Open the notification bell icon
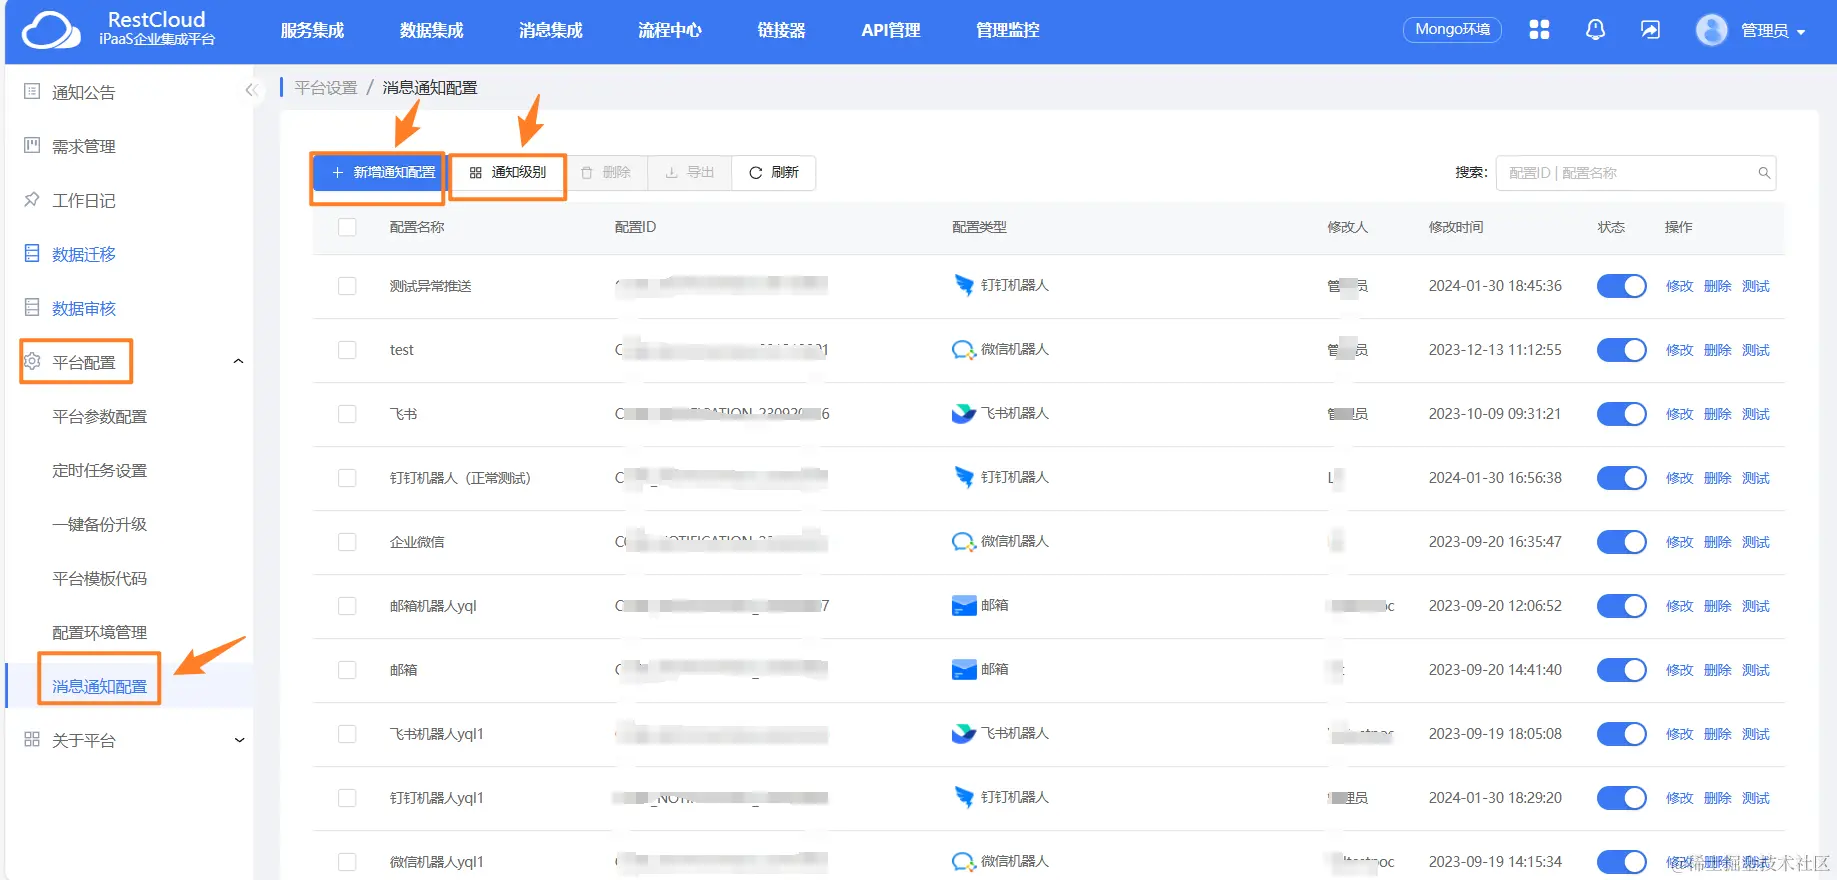The height and width of the screenshot is (880, 1837). 1595,30
